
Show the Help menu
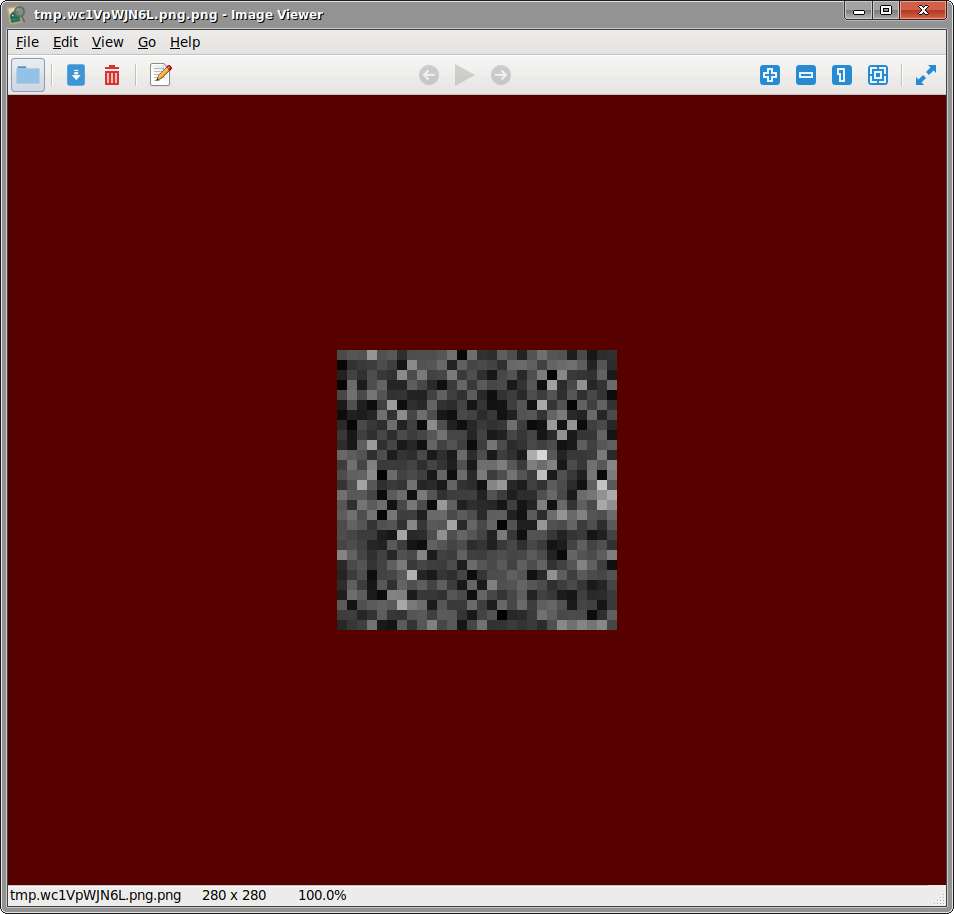[x=185, y=42]
